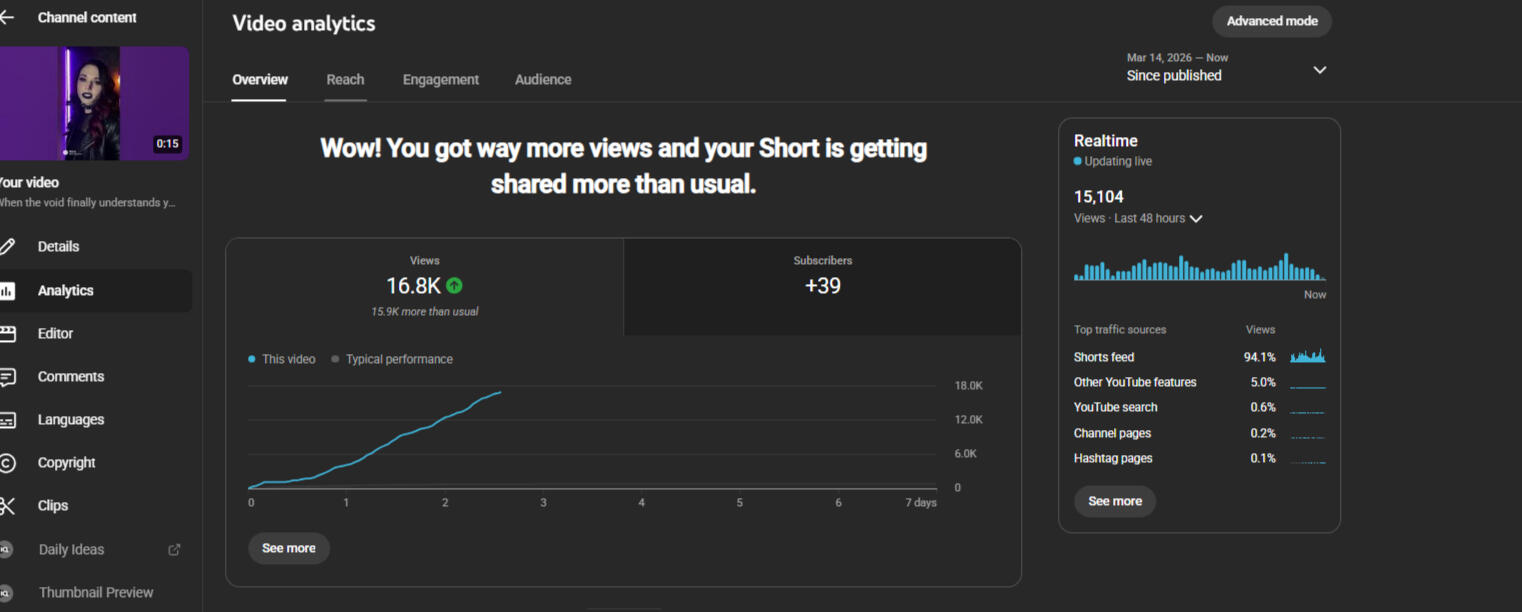Image resolution: width=1522 pixels, height=612 pixels.
Task: Click the Copyright circle icon
Action: pos(7,463)
